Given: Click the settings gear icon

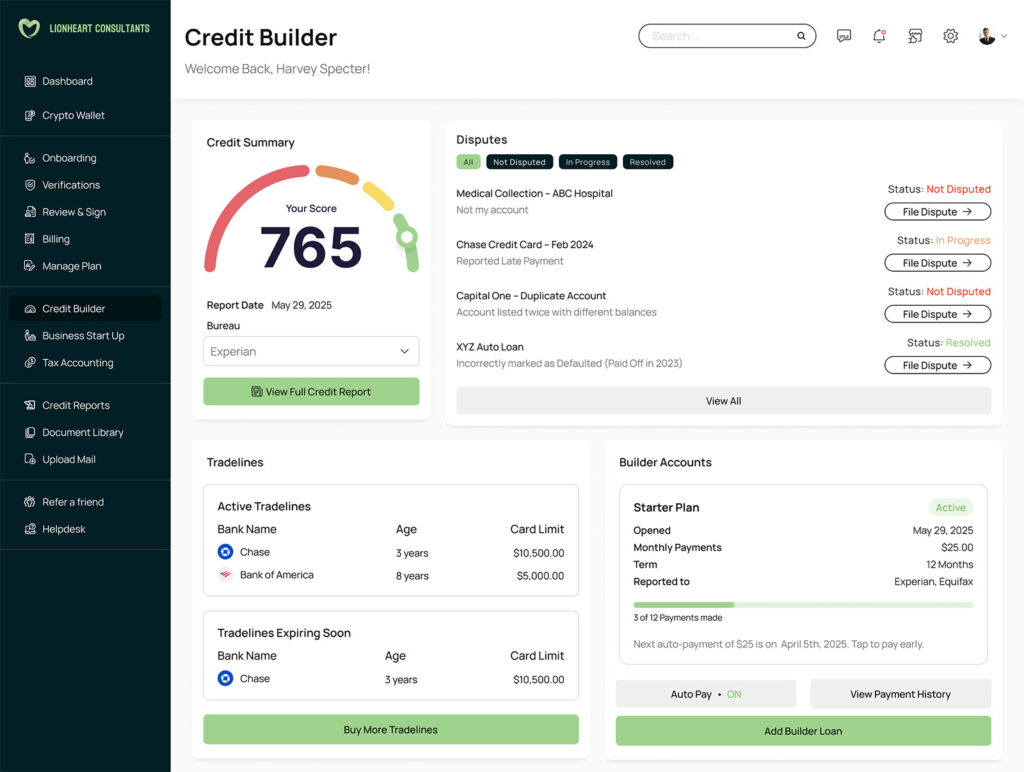Looking at the screenshot, I should 950,36.
